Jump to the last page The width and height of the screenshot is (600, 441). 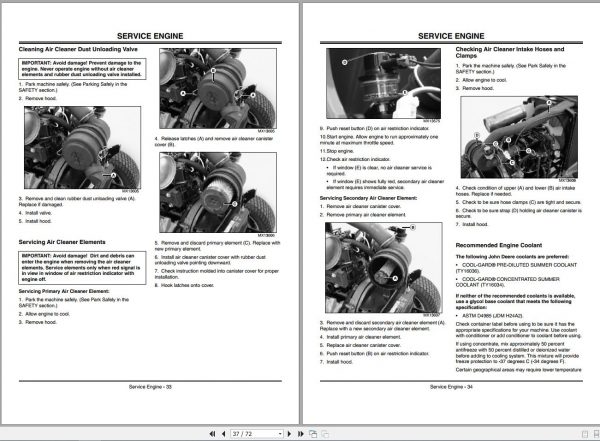pos(301,434)
